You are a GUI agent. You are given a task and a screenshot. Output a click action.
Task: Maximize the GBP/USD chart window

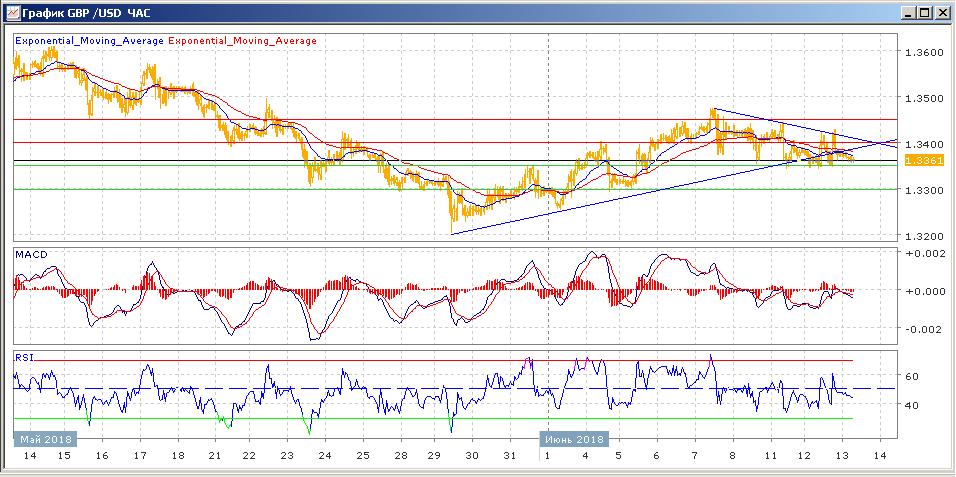926,12
